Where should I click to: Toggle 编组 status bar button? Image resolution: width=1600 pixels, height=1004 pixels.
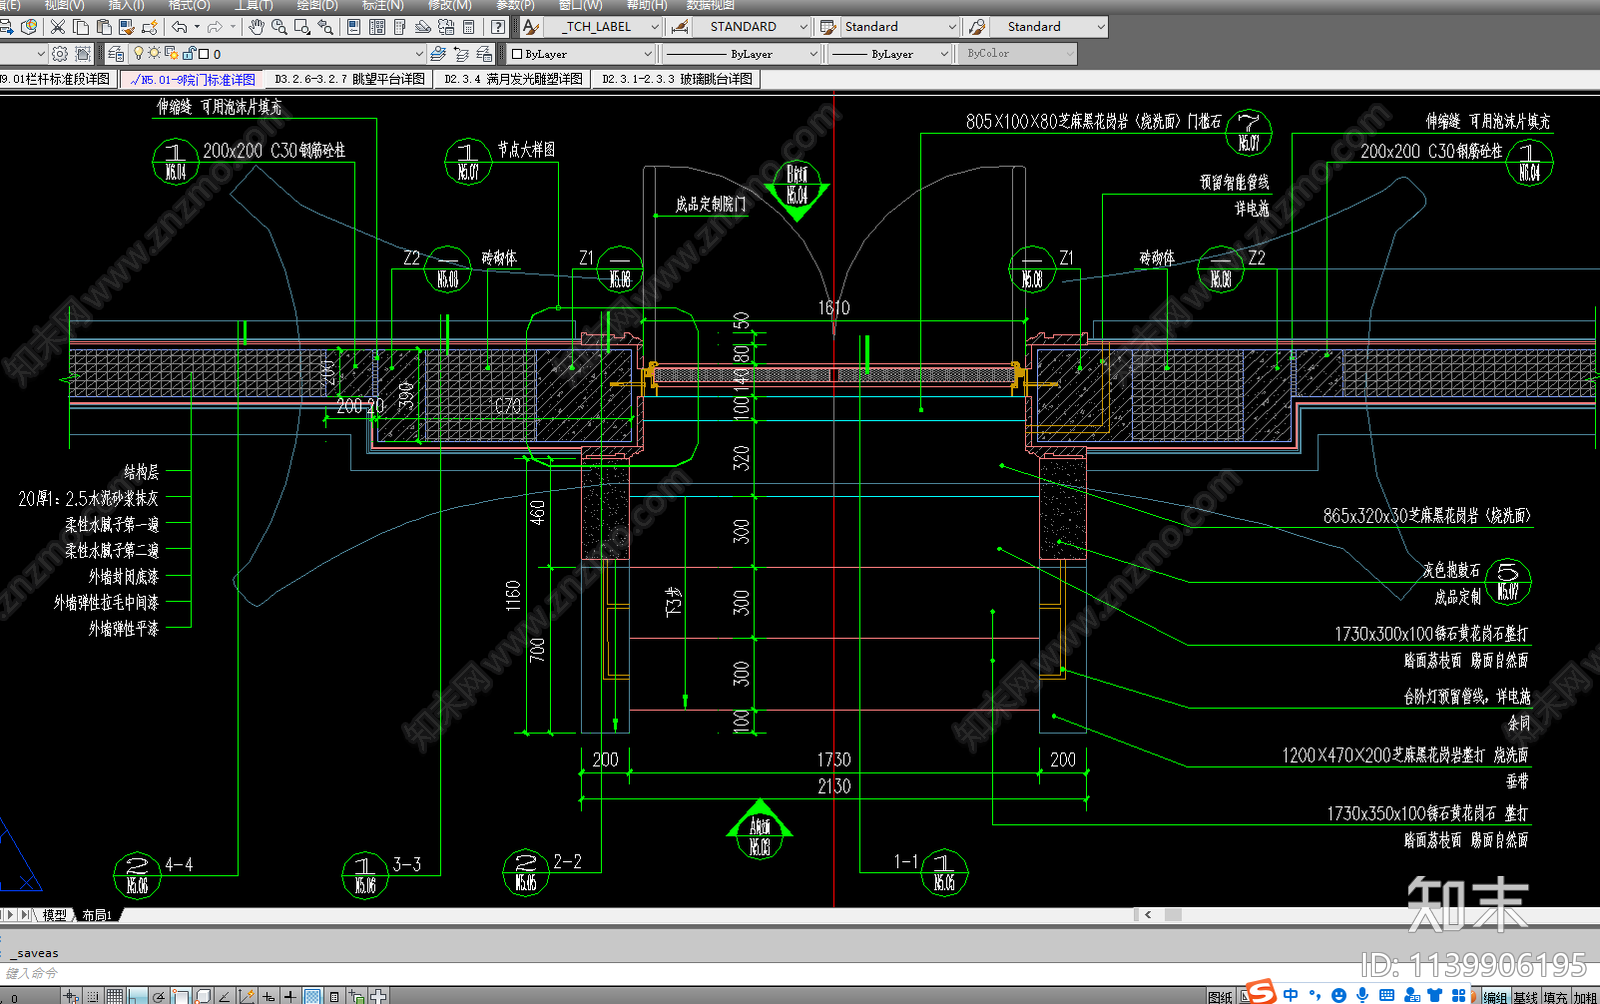pyautogui.click(x=1495, y=996)
